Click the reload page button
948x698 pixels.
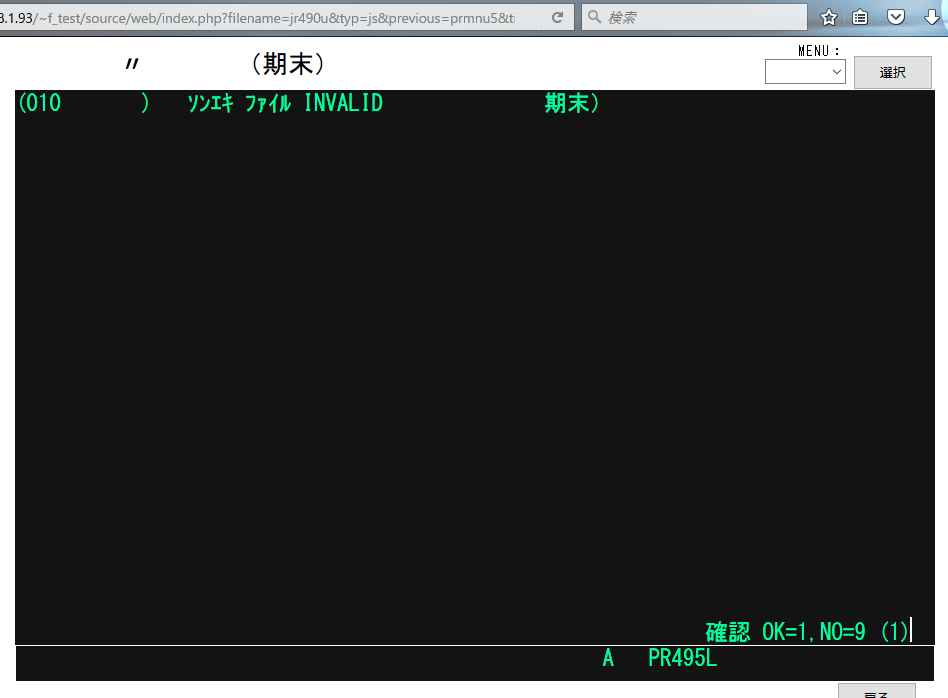pos(557,17)
